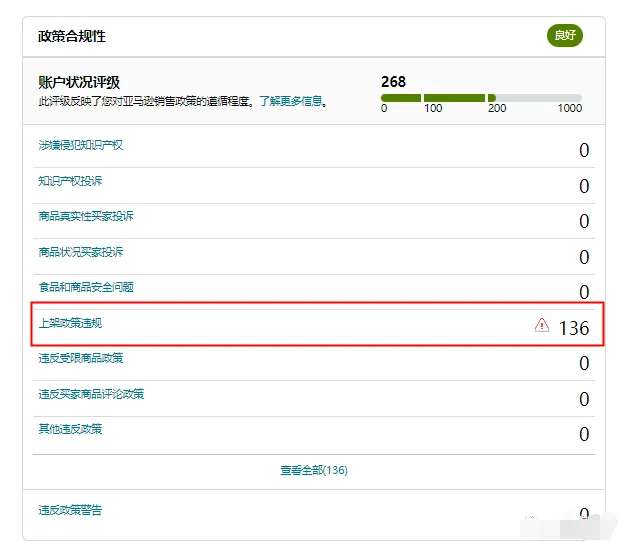Click the 100 label on the rating scale
The height and width of the screenshot is (547, 628).
tap(433, 108)
